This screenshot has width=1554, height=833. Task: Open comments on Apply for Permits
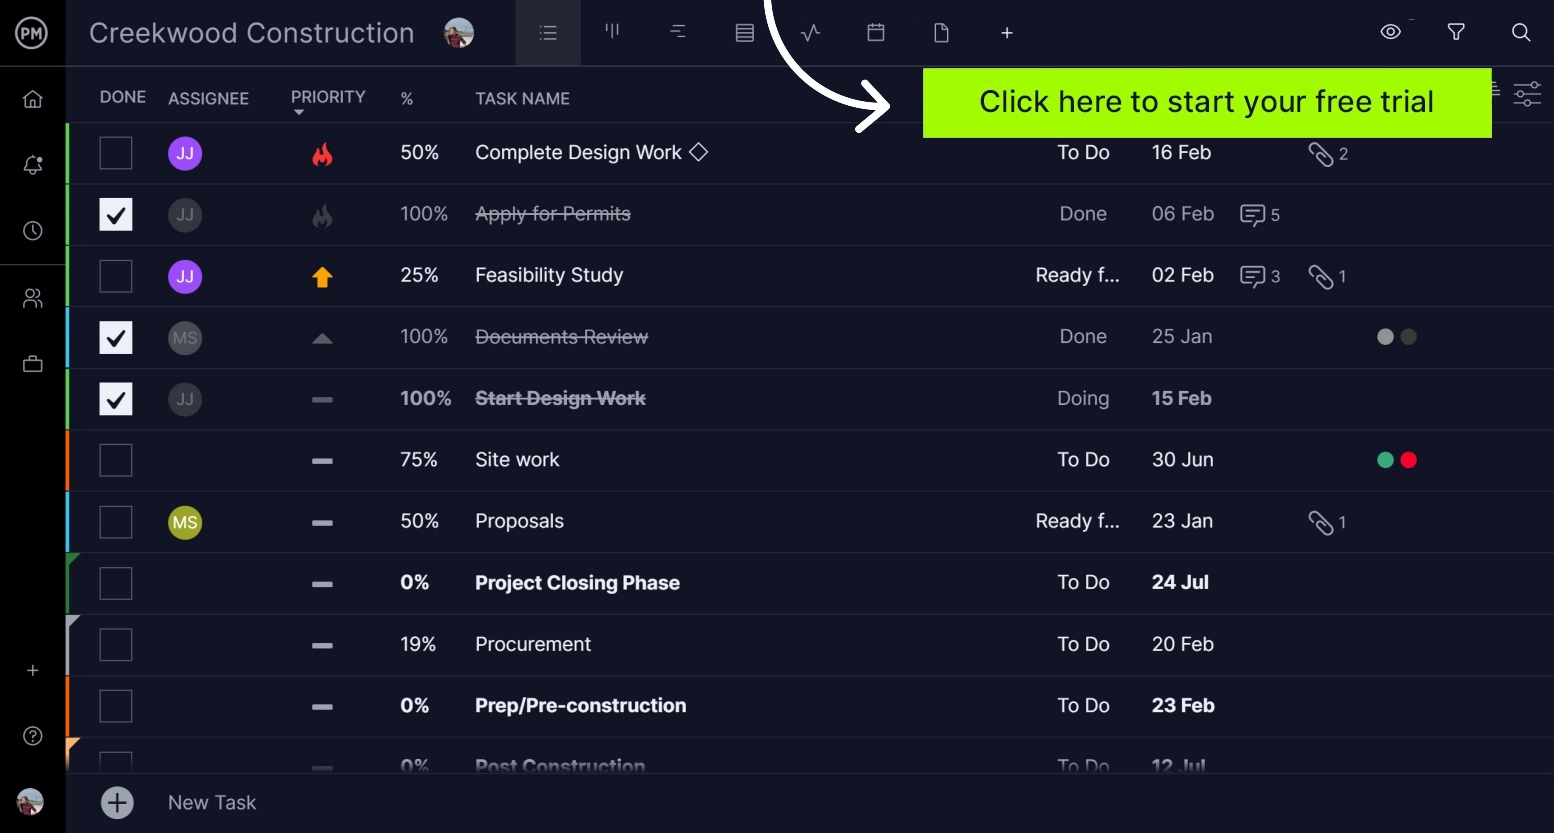click(x=1259, y=215)
